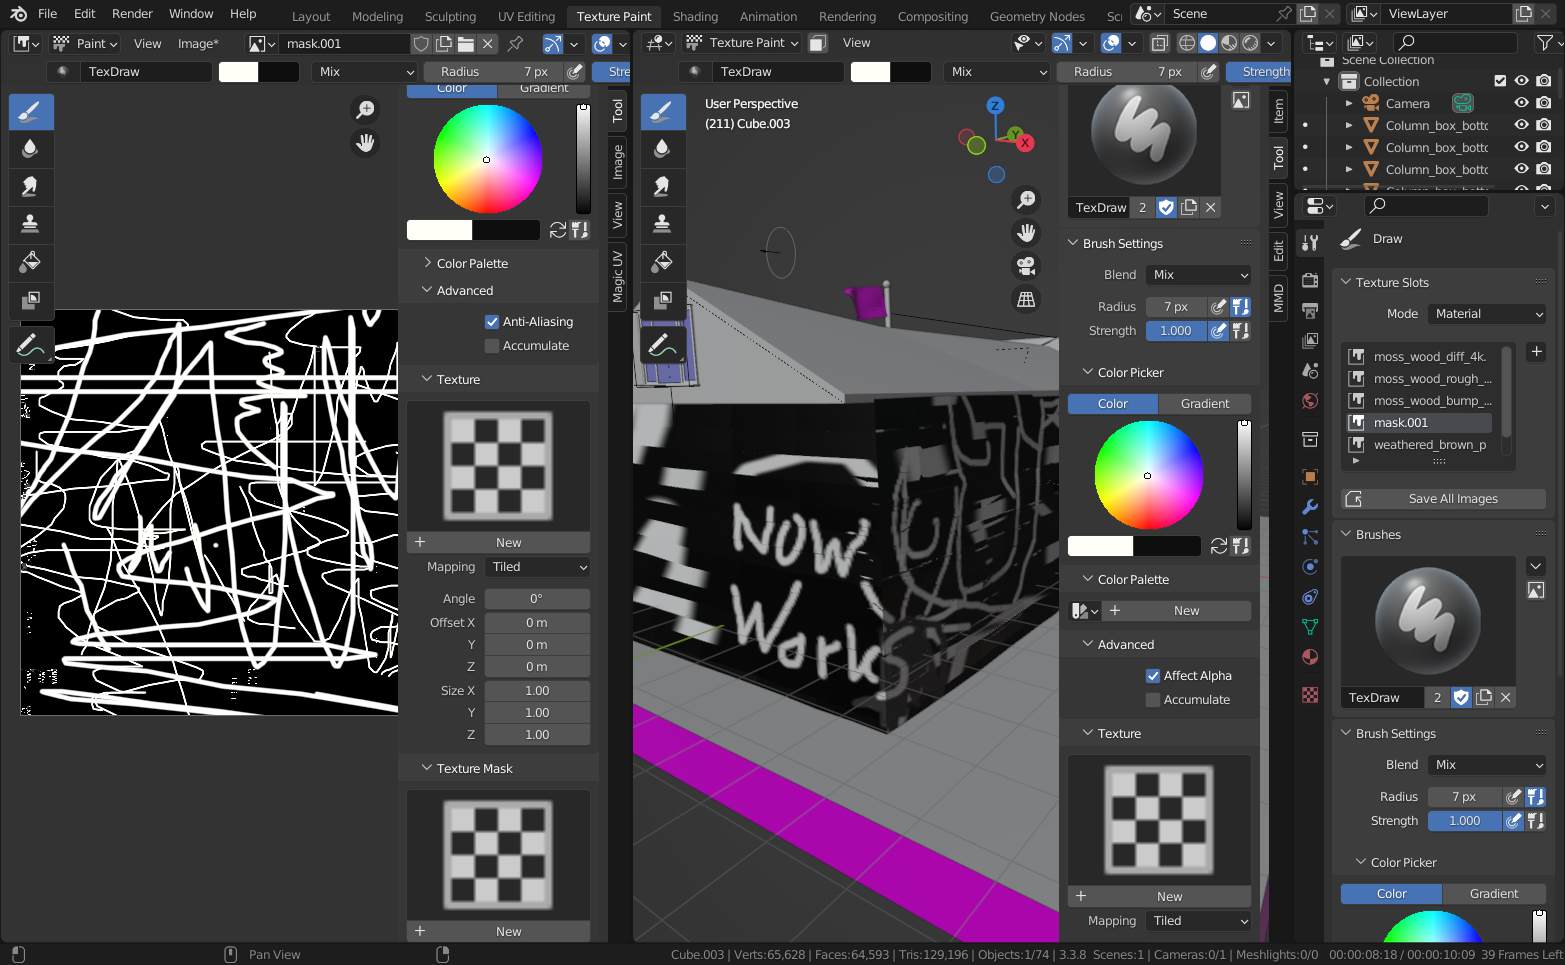
Task: Switch to the Shading workspace tab
Action: (x=695, y=16)
